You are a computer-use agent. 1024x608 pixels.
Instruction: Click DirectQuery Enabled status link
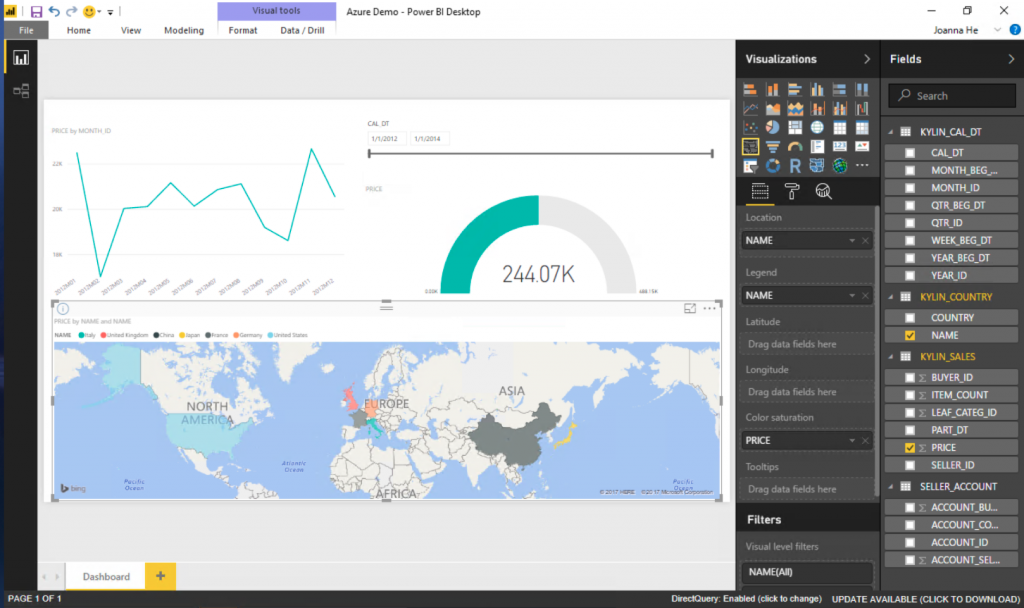[x=746, y=599]
